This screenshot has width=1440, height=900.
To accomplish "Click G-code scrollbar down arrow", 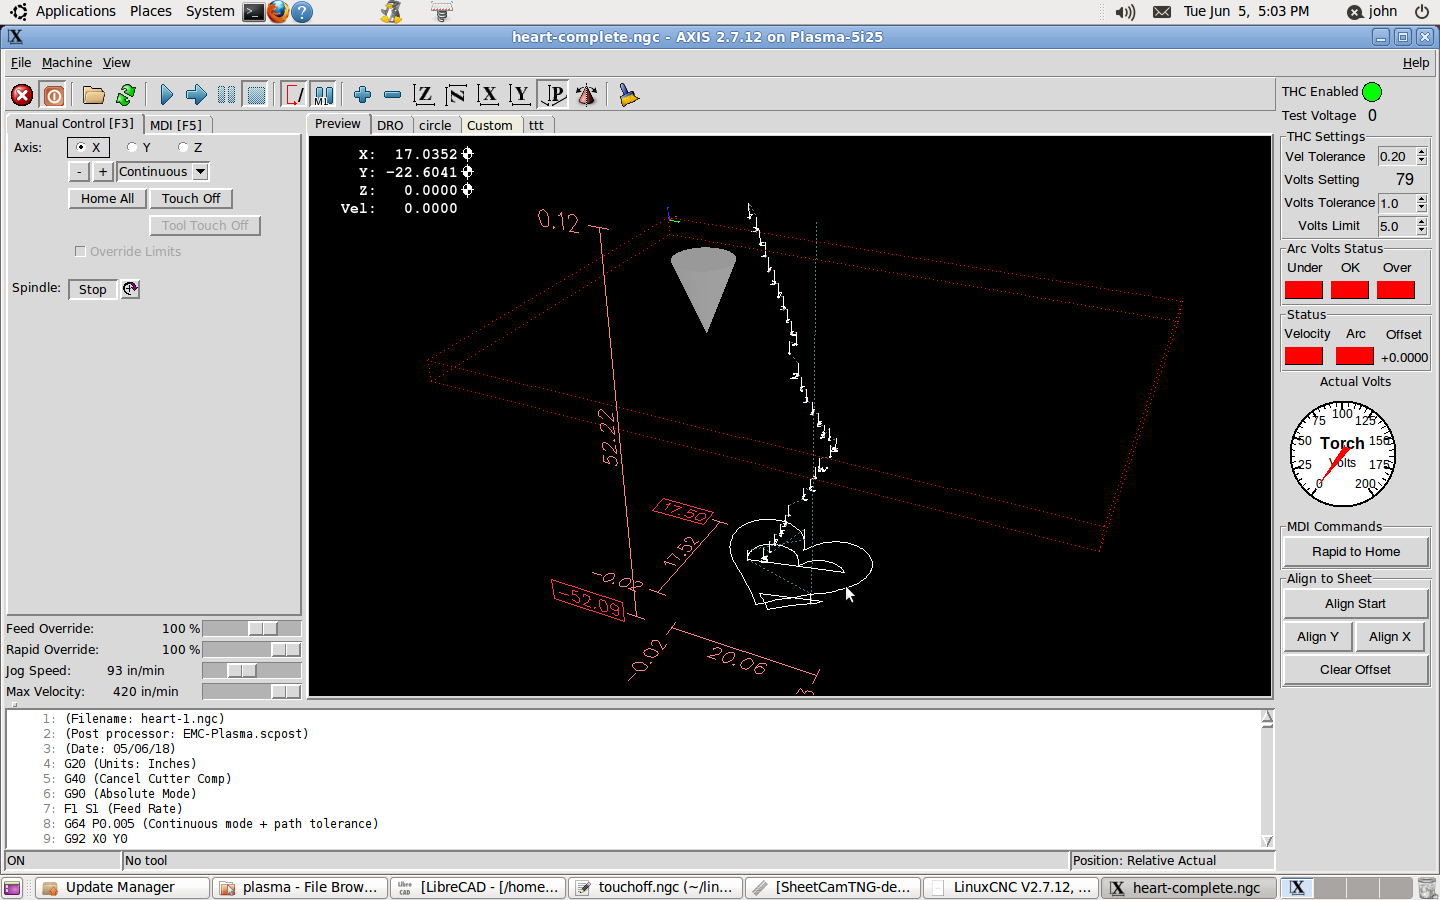I will 1267,842.
